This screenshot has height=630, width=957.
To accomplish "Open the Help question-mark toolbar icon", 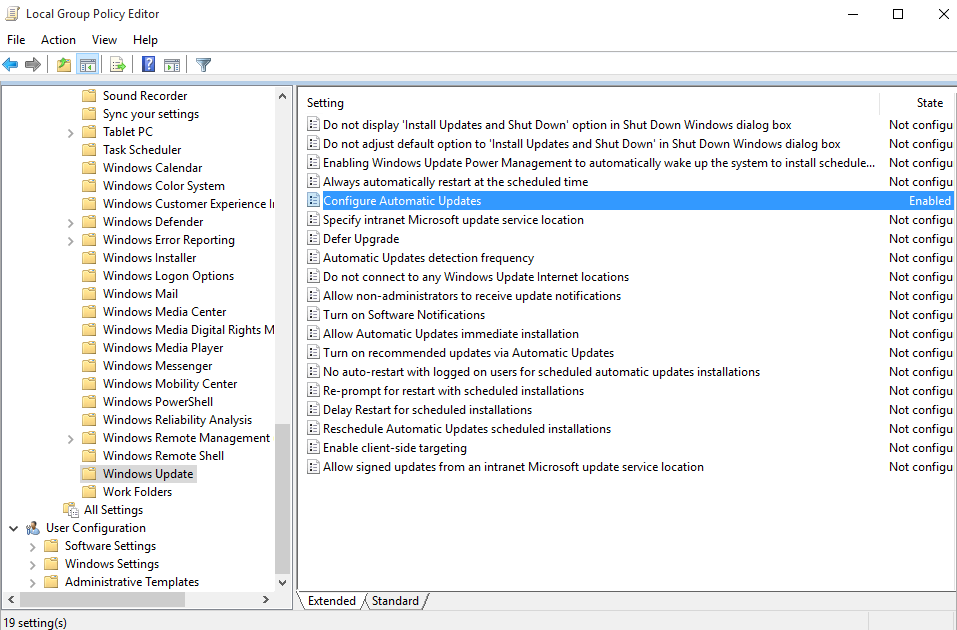I will [x=148, y=64].
